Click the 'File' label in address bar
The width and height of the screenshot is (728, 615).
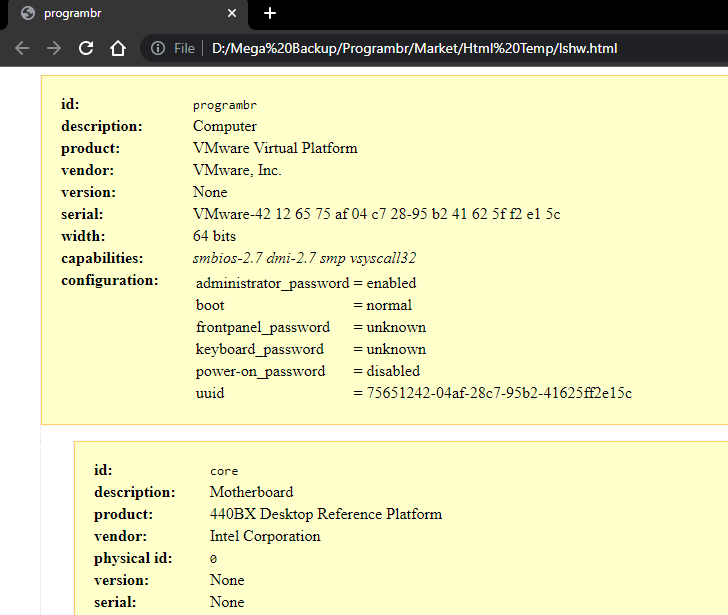coord(184,48)
